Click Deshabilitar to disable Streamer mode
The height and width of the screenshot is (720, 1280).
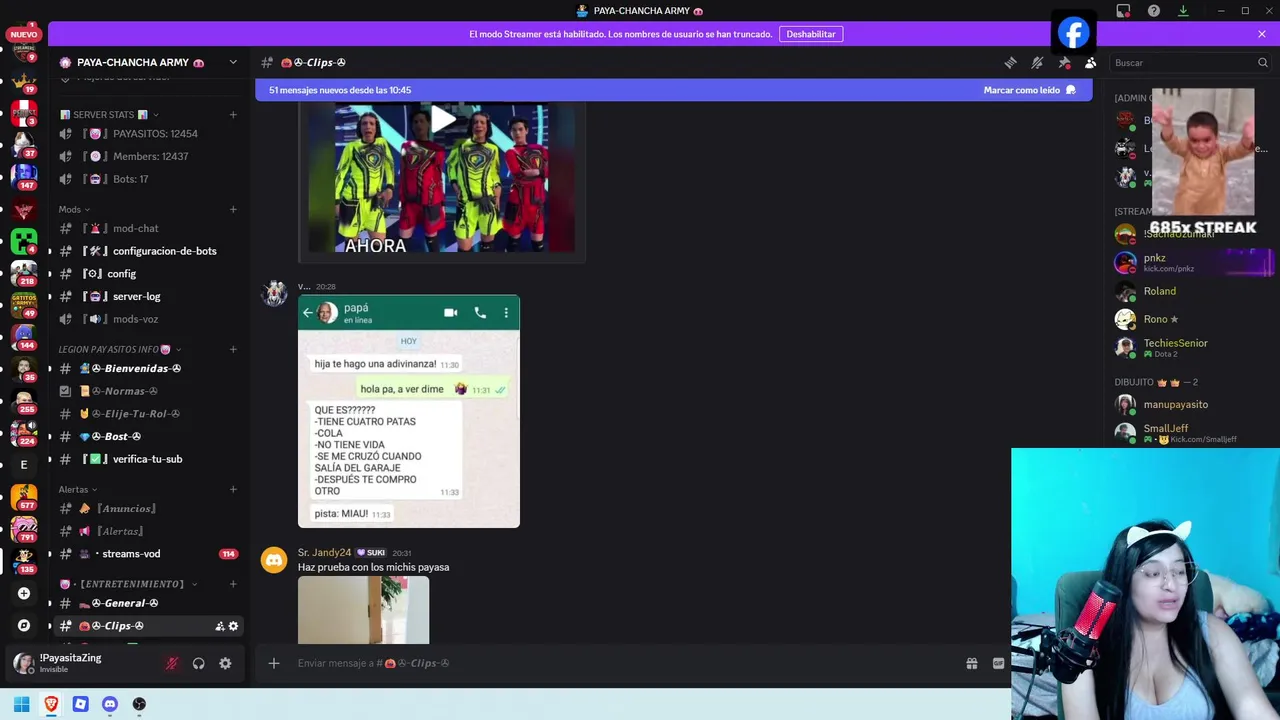(x=811, y=34)
